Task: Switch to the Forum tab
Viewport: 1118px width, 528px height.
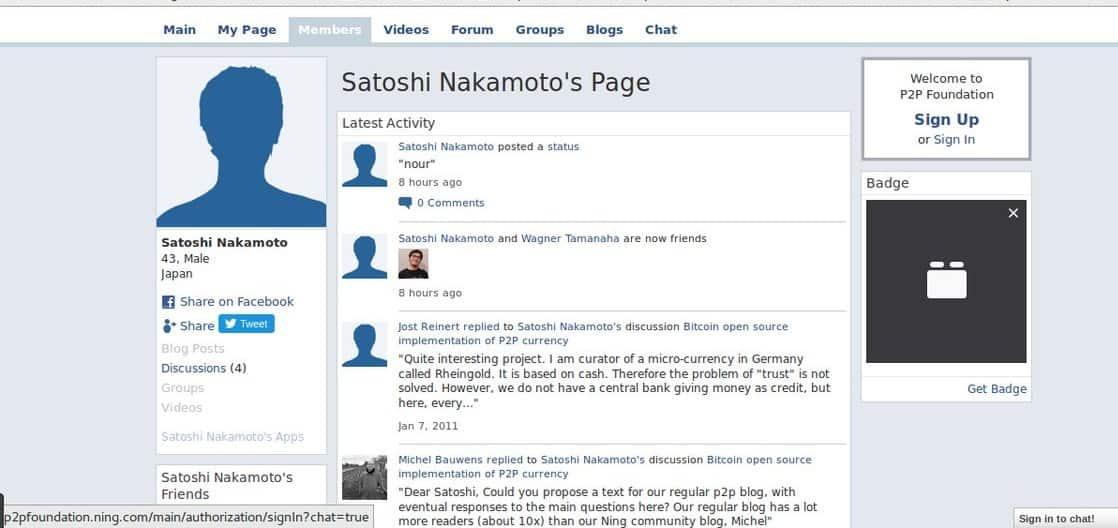Action: [472, 30]
